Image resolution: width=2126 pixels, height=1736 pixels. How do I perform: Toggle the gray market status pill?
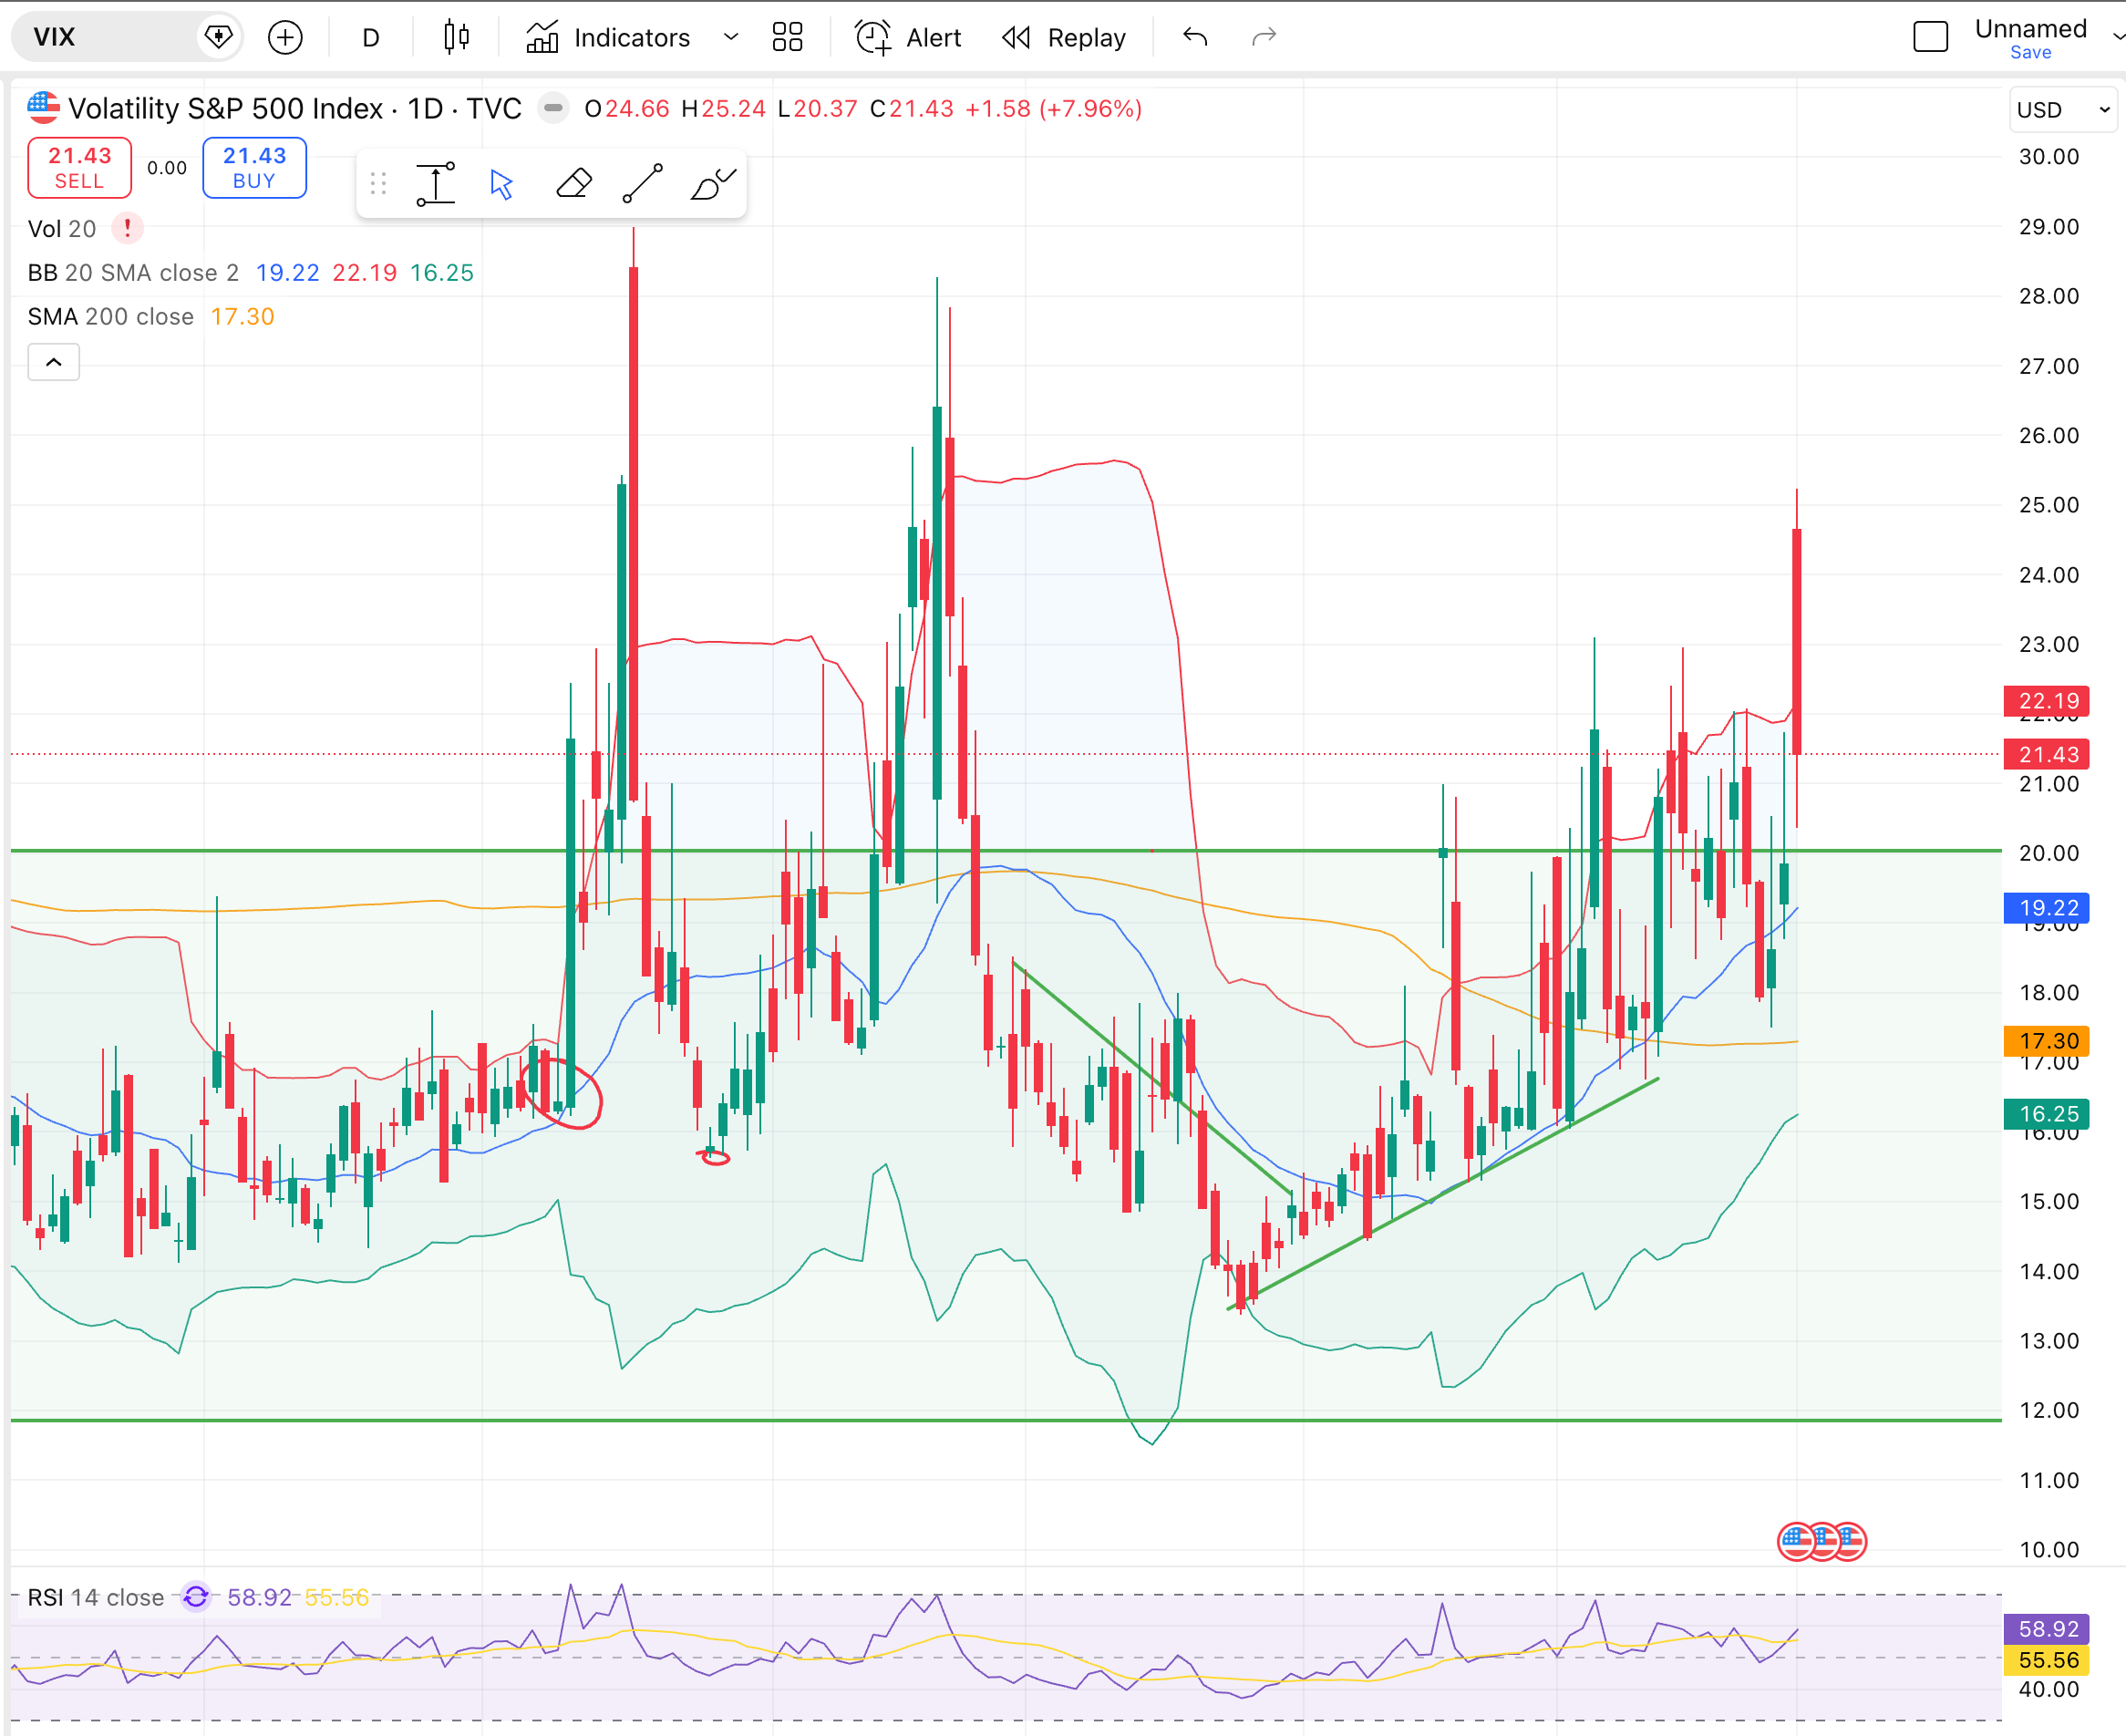[x=553, y=108]
